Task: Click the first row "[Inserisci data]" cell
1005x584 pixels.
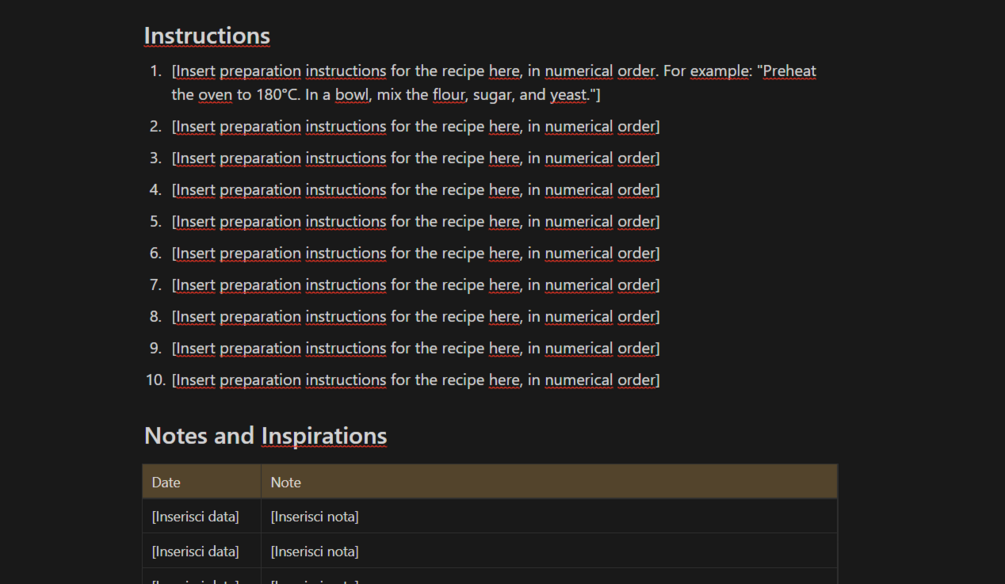Action: tap(195, 517)
